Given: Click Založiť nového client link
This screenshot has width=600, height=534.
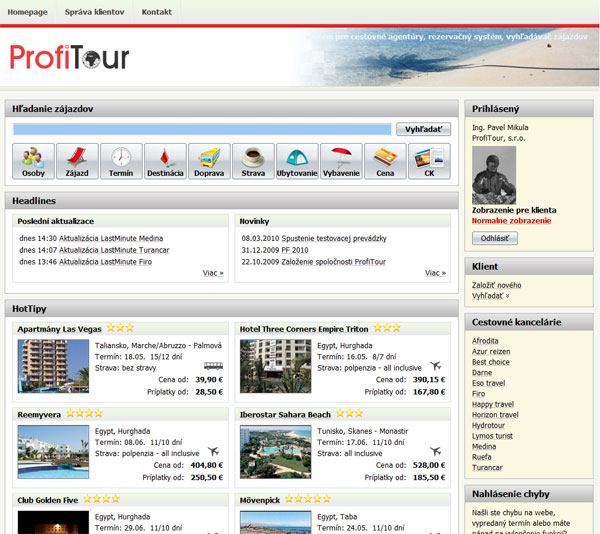Looking at the screenshot, I should click(x=496, y=285).
